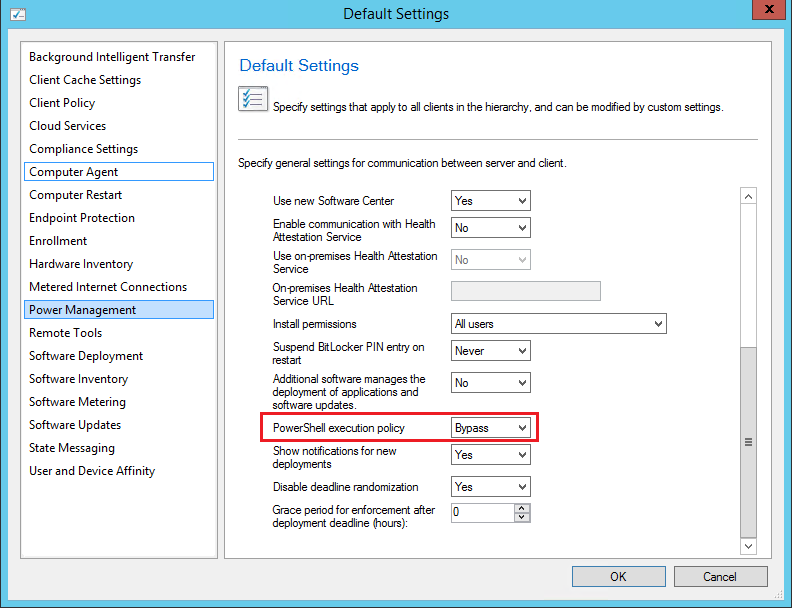The image size is (792, 608).
Task: Open the Use new Software Center dropdown
Action: pos(490,201)
